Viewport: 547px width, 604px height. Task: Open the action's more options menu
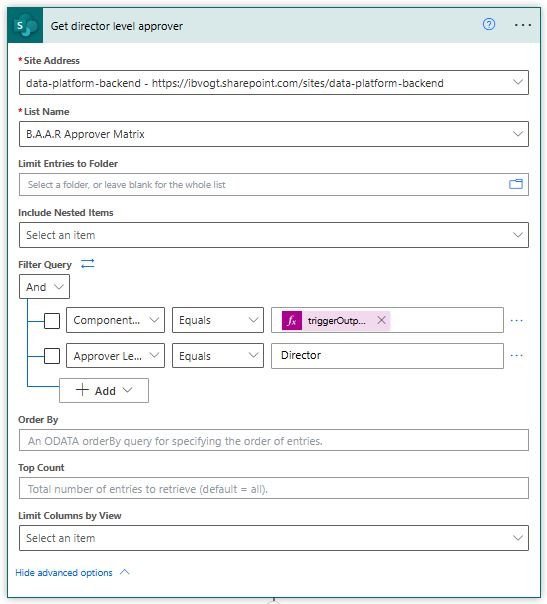(x=523, y=25)
